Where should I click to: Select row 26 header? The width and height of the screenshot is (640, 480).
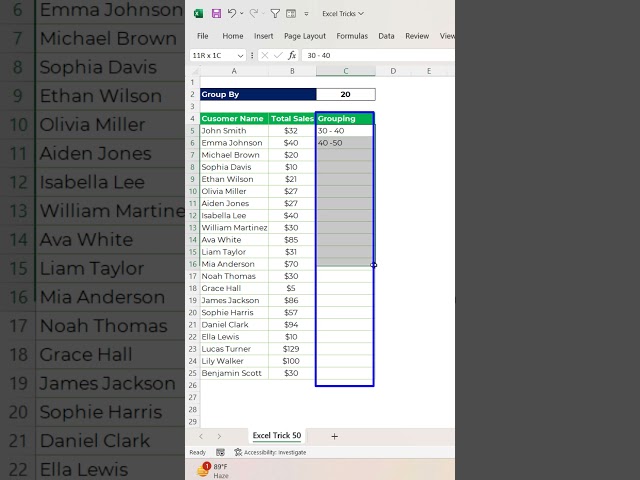(x=193, y=385)
